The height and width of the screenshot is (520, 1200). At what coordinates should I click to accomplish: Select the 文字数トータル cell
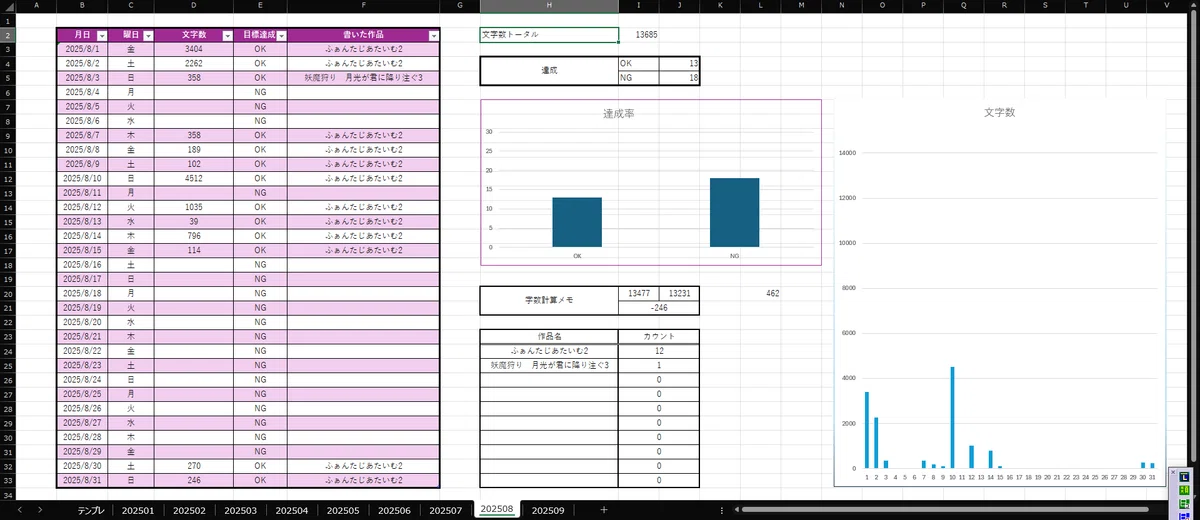tap(549, 35)
